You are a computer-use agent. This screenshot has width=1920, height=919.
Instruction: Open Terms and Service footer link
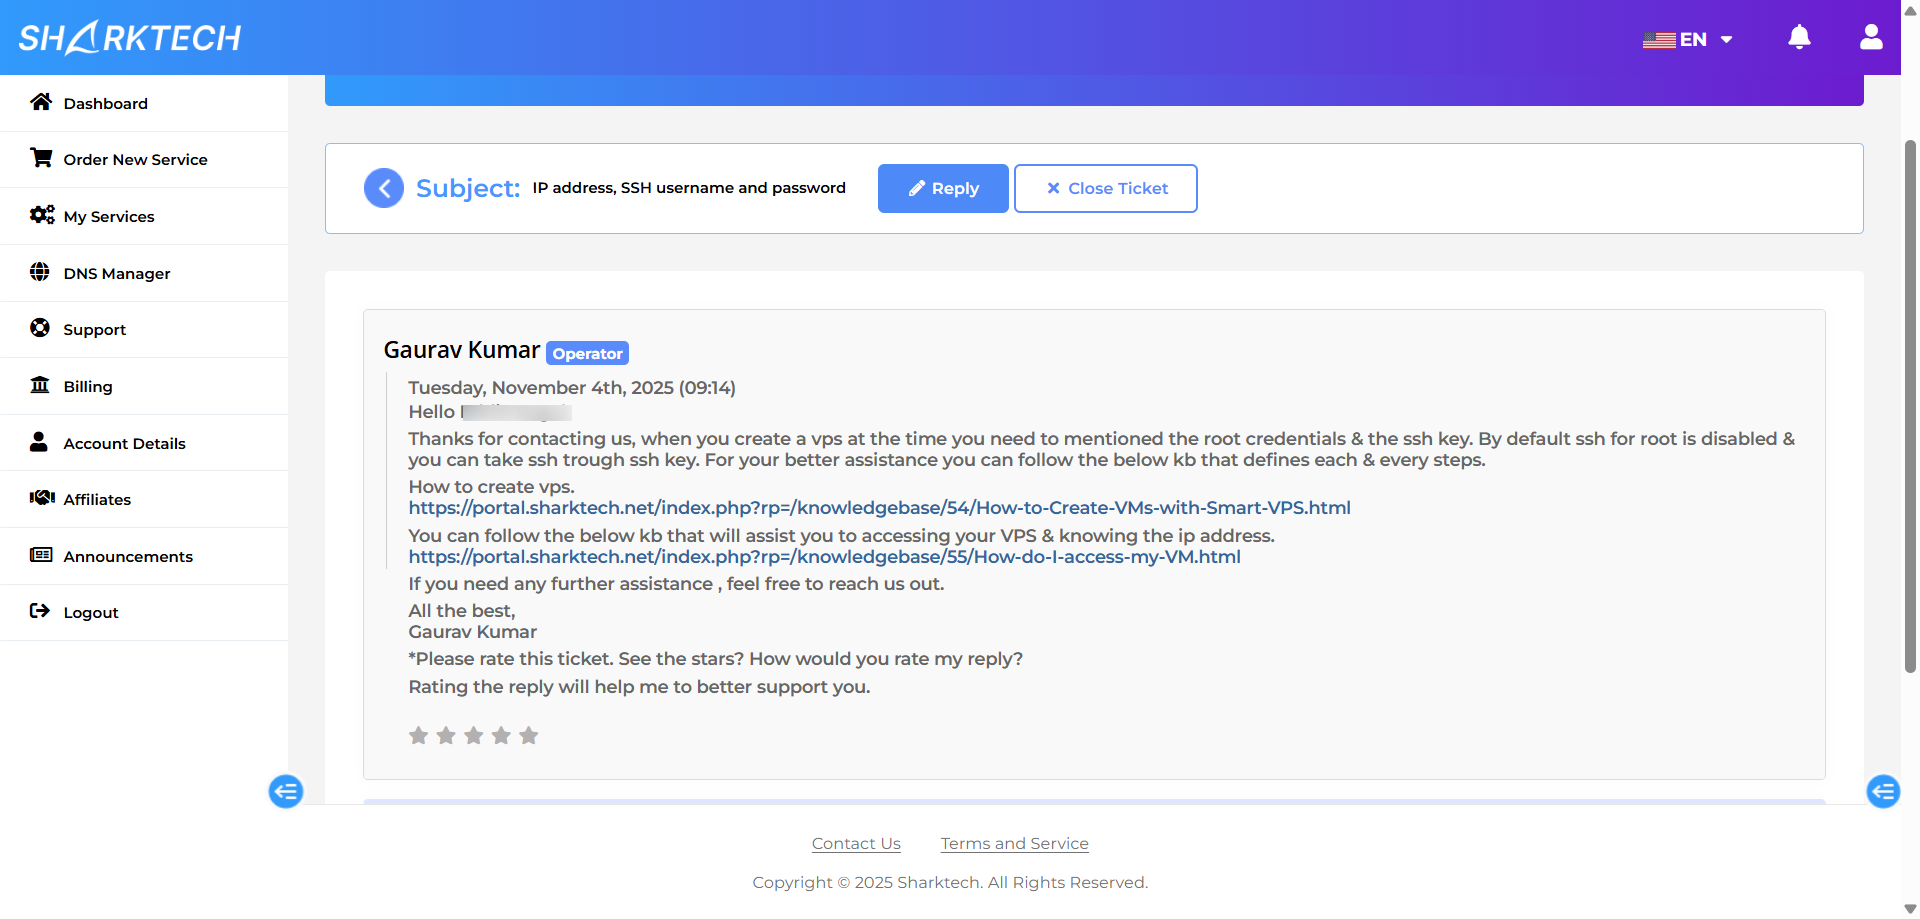tap(1014, 844)
